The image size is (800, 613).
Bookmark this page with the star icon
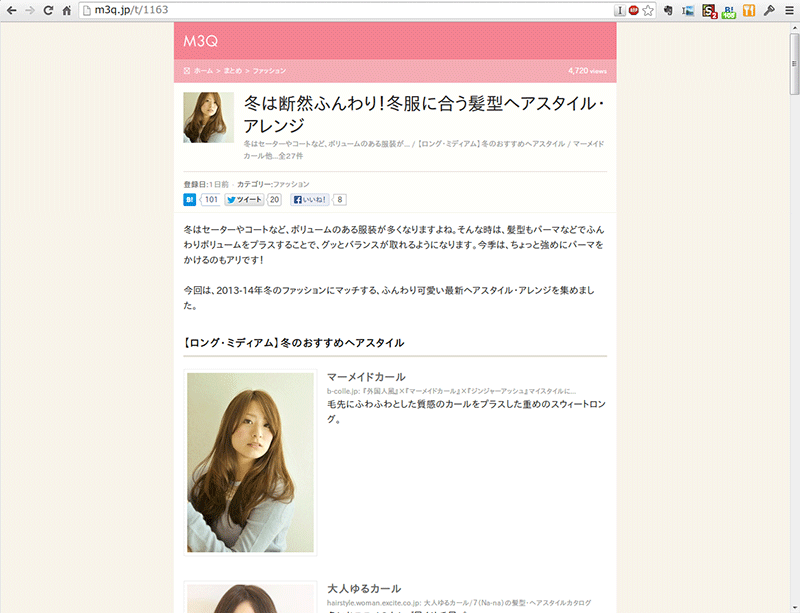click(x=648, y=10)
